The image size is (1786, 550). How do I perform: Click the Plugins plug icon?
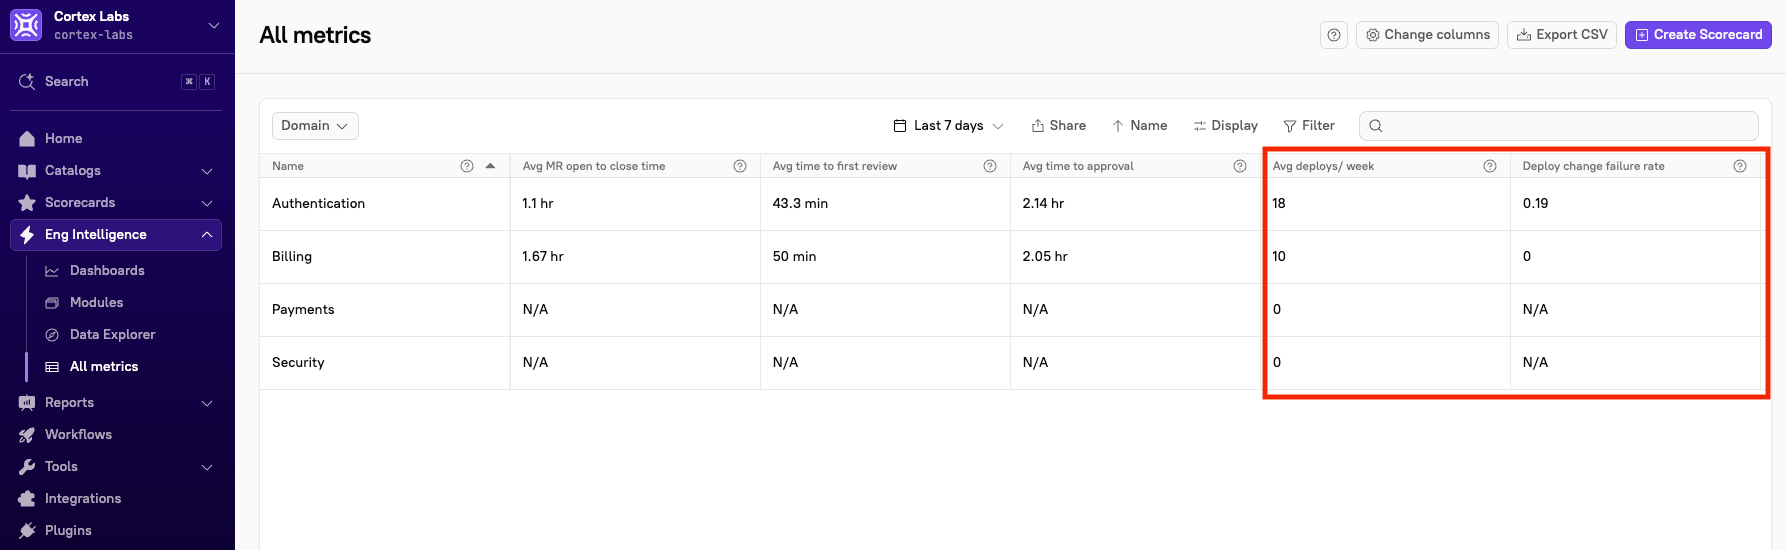27,531
